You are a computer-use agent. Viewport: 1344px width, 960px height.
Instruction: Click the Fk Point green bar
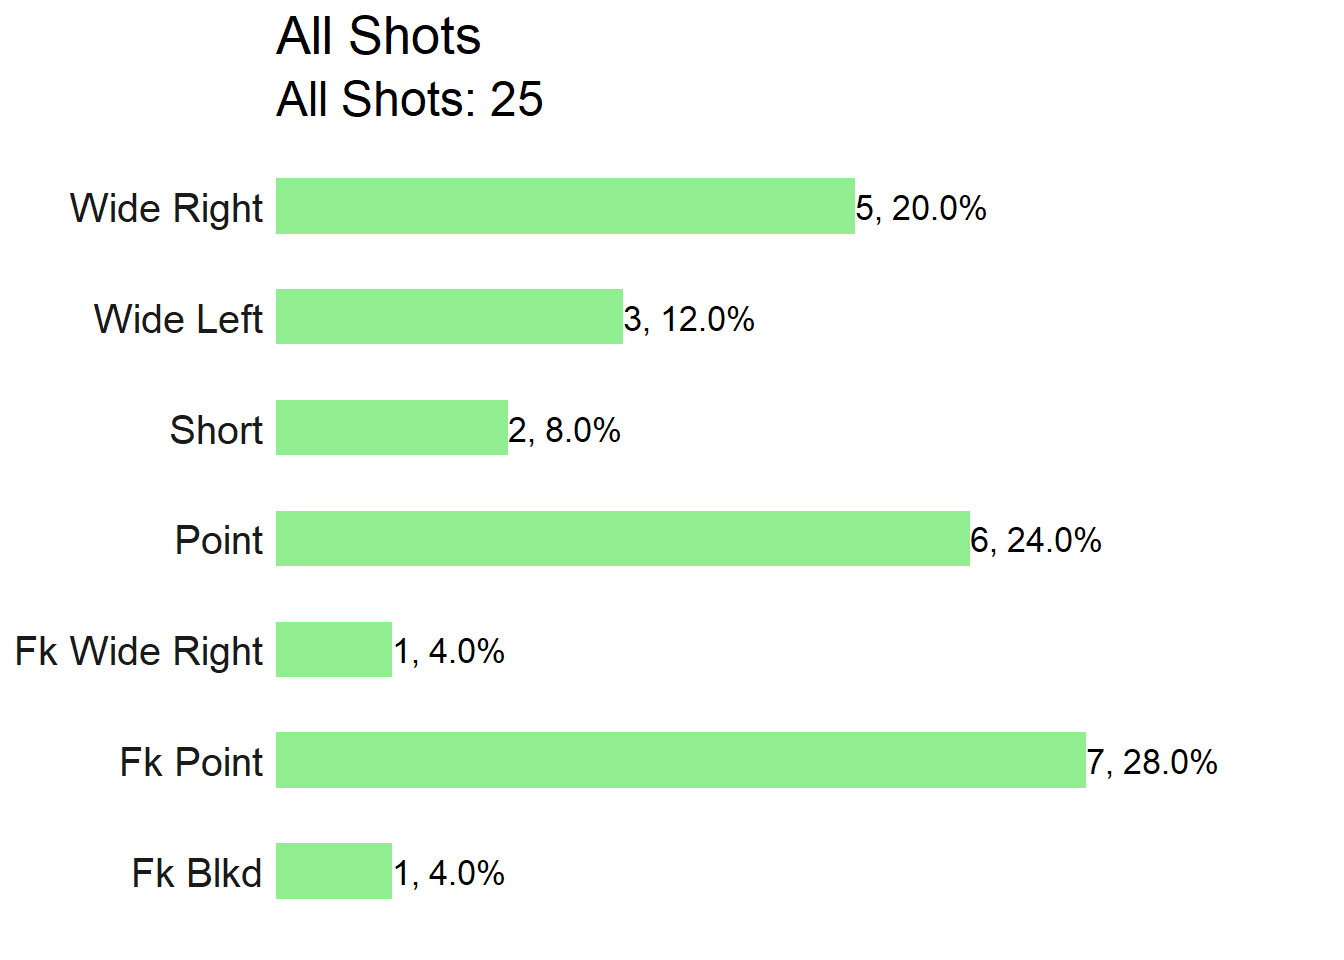click(681, 760)
